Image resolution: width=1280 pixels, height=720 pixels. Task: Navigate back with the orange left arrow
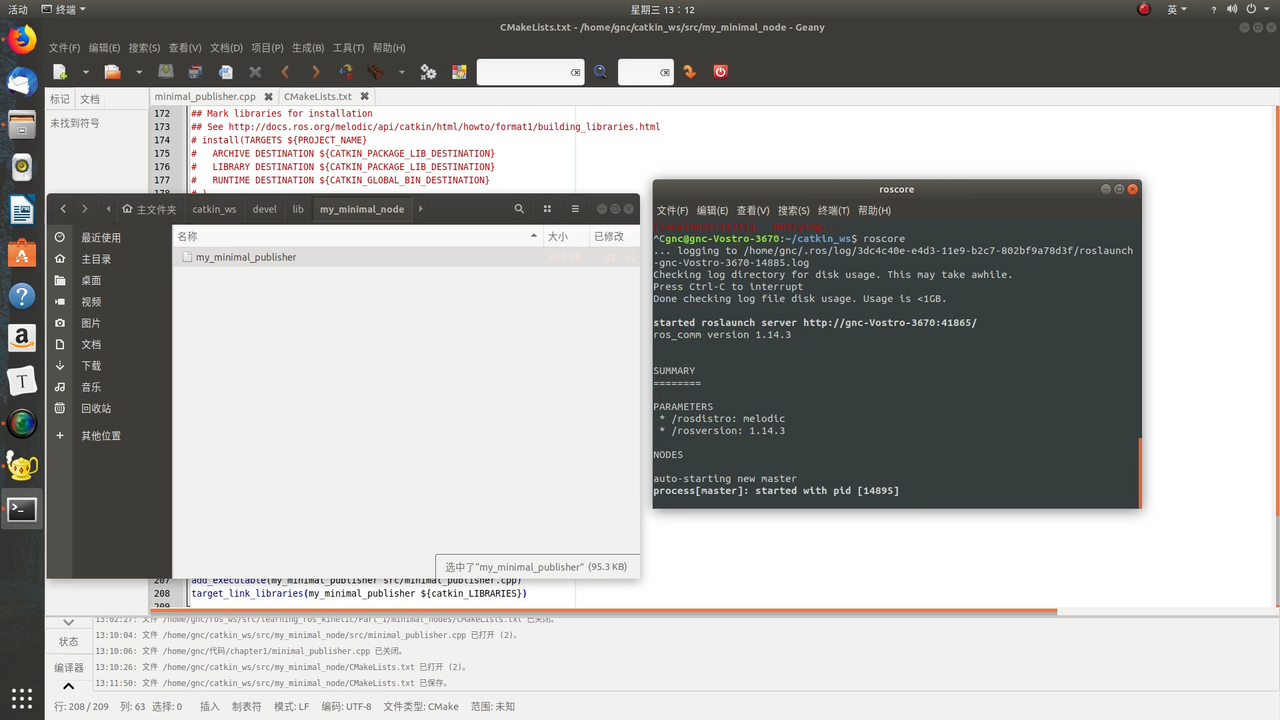[x=286, y=72]
